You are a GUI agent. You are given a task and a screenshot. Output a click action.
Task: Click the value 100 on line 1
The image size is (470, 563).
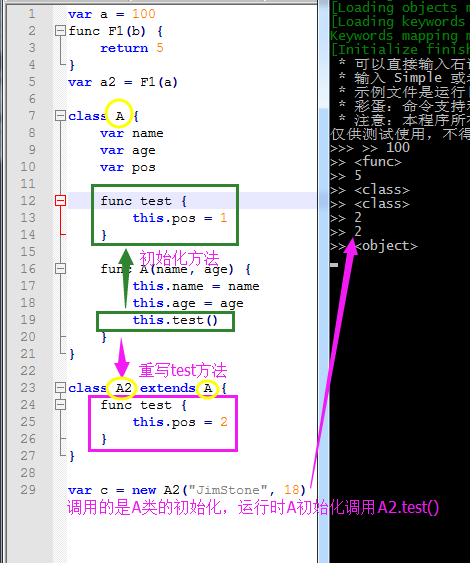click(x=144, y=14)
